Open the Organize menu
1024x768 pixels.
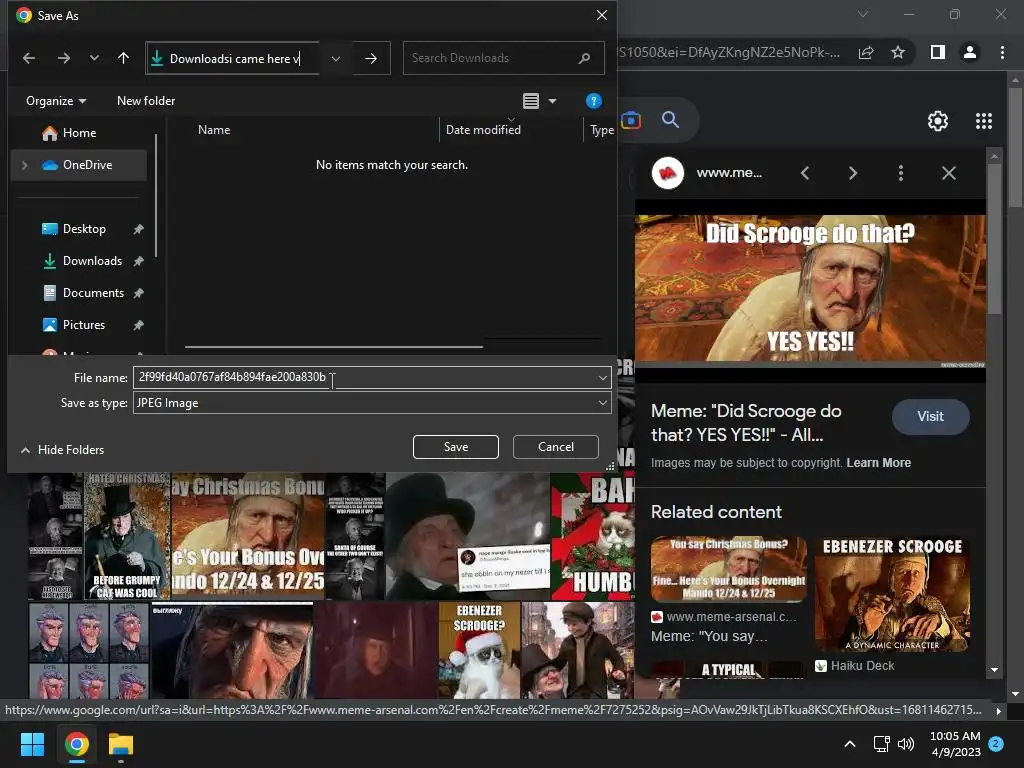pyautogui.click(x=56, y=101)
